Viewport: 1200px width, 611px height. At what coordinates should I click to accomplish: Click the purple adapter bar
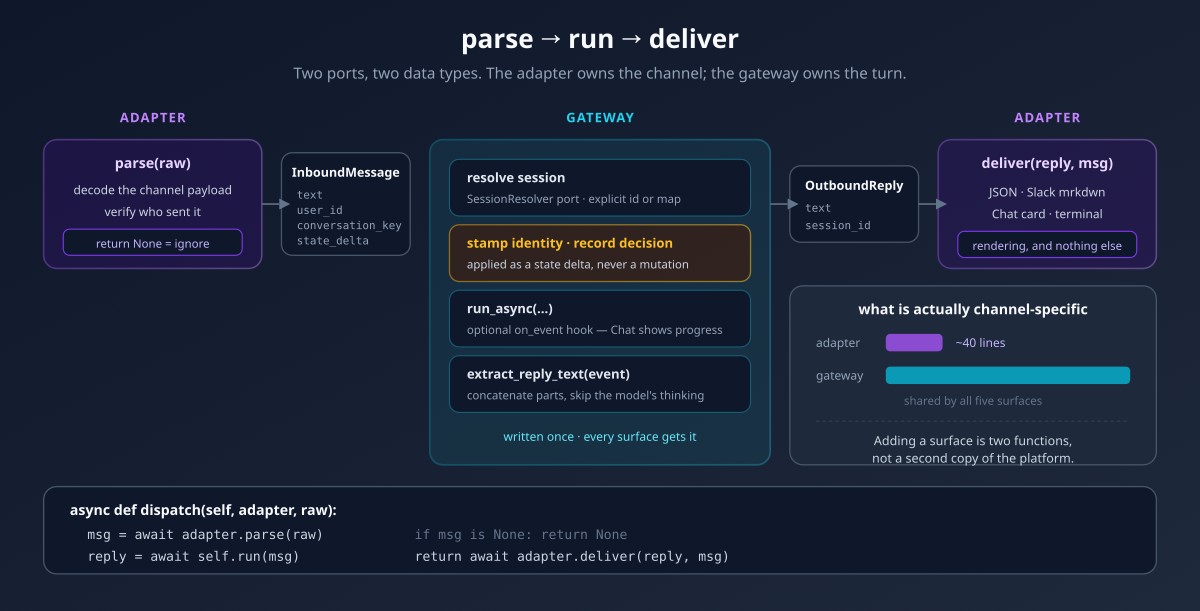point(914,343)
